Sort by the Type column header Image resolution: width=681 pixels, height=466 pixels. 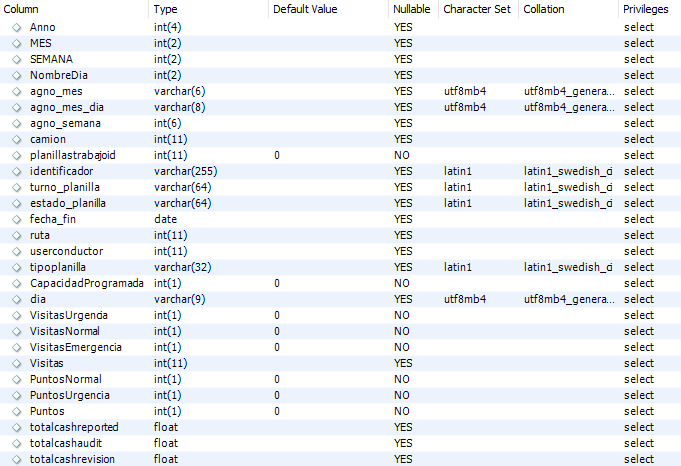tap(165, 9)
